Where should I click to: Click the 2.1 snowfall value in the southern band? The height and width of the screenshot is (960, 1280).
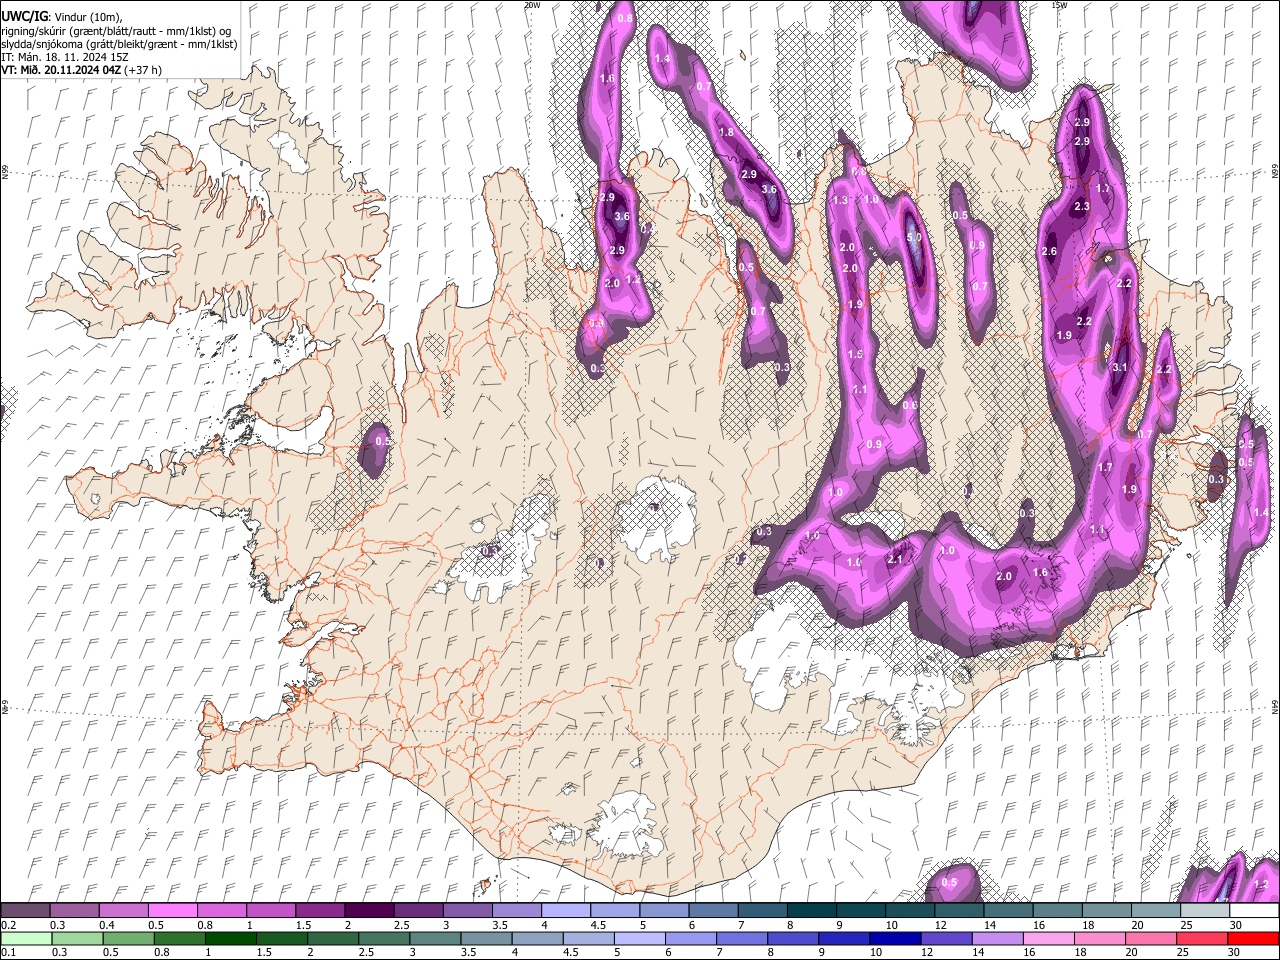[x=895, y=560]
